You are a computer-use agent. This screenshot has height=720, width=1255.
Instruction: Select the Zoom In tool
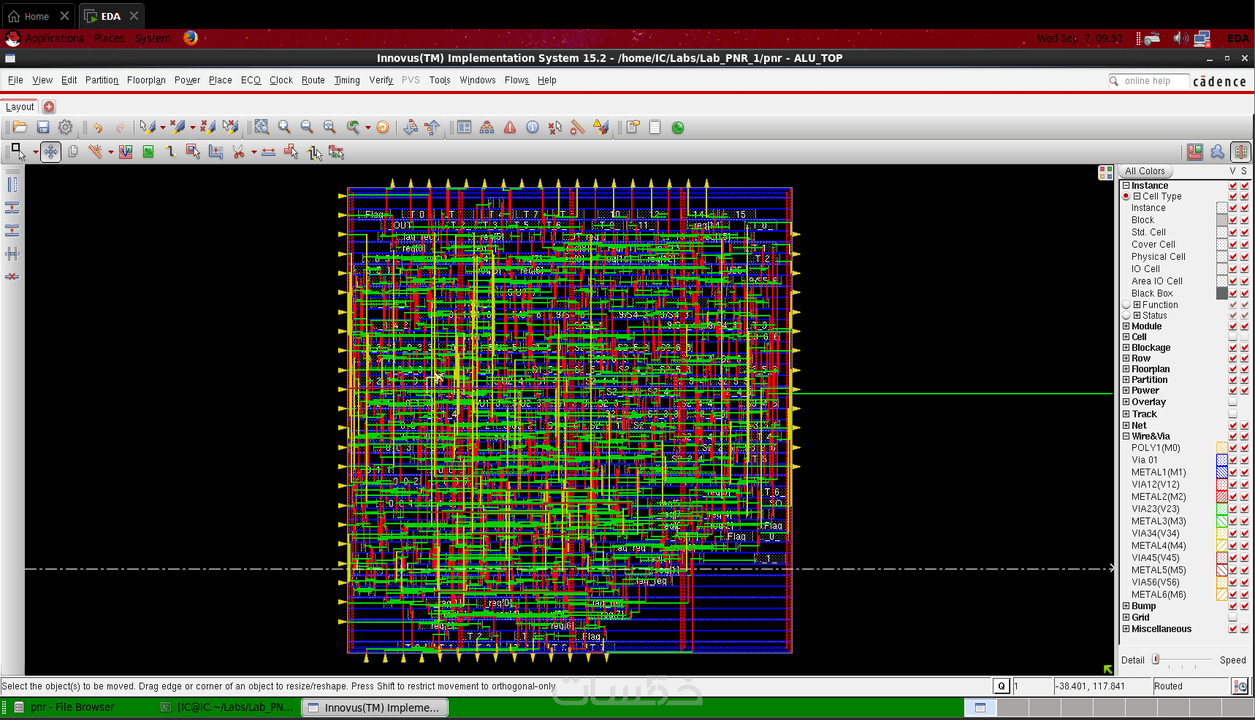coord(283,125)
